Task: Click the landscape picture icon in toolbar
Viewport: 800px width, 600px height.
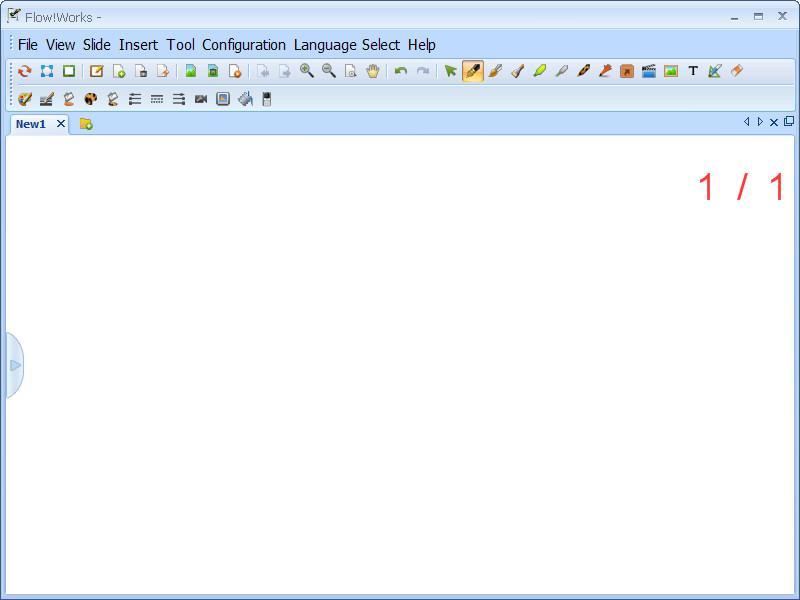Action: (x=671, y=71)
